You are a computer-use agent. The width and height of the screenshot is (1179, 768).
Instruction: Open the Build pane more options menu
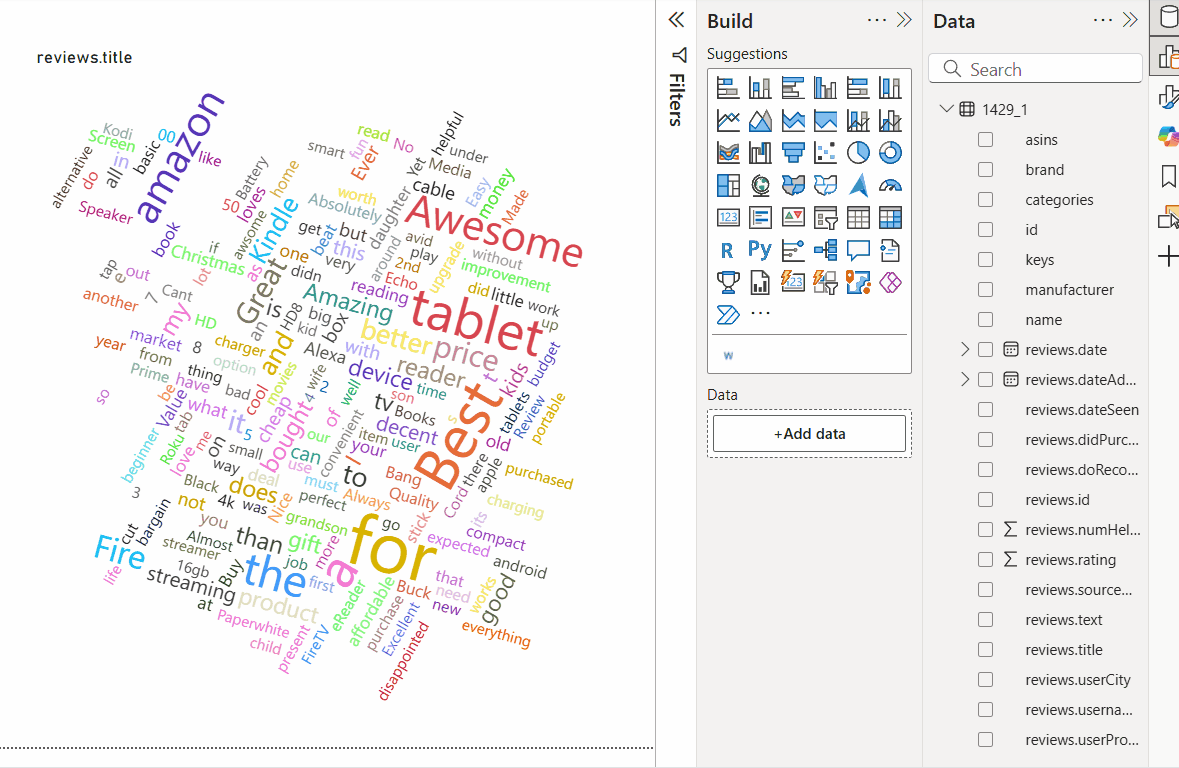877,20
